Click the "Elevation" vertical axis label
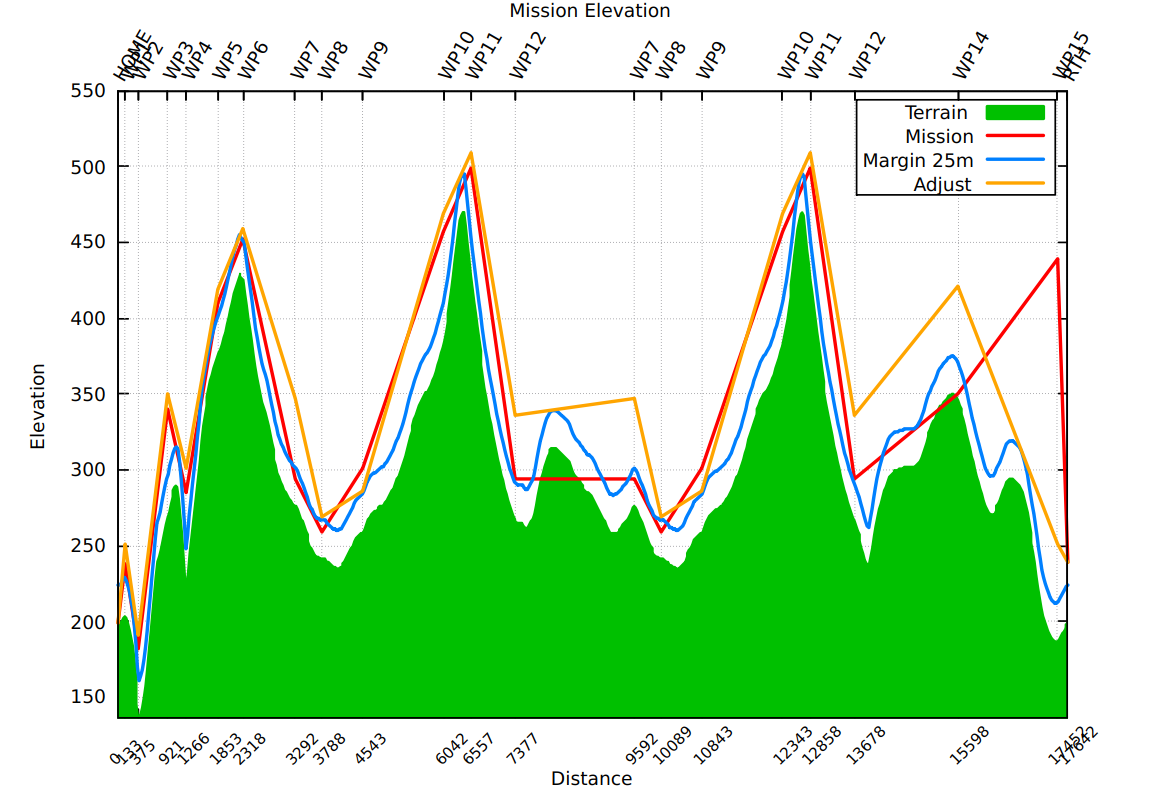This screenshot has height=791, width=1158. click(38, 406)
